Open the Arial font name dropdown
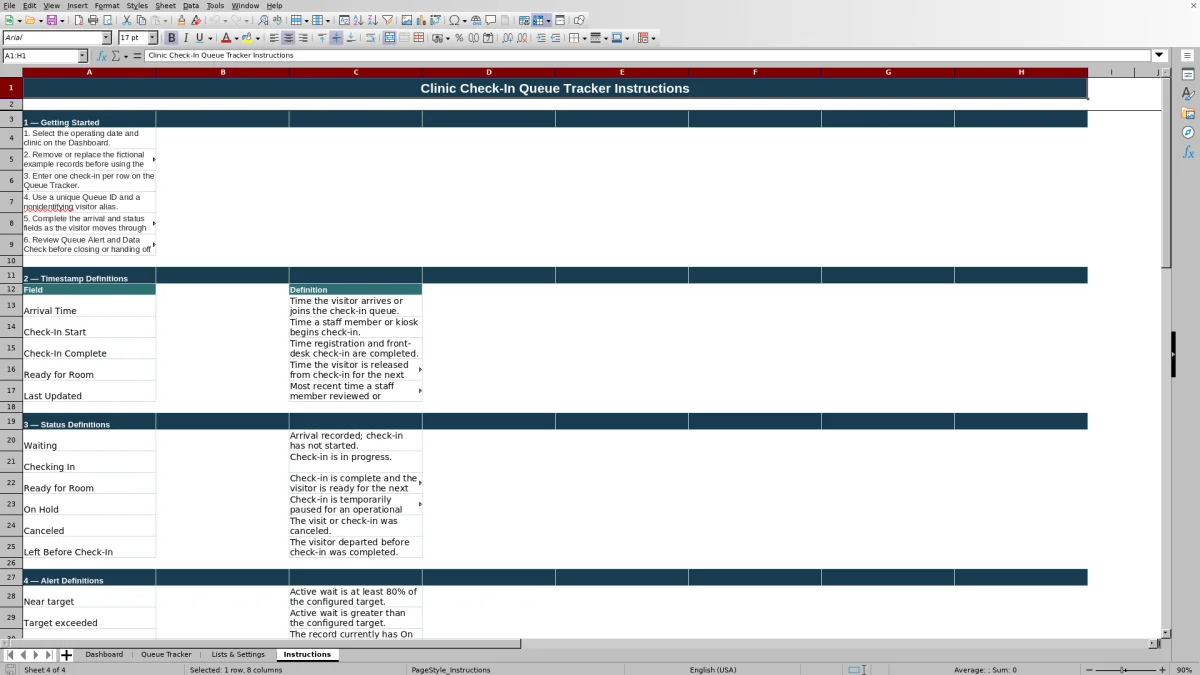The width and height of the screenshot is (1200, 675). pyautogui.click(x=106, y=38)
